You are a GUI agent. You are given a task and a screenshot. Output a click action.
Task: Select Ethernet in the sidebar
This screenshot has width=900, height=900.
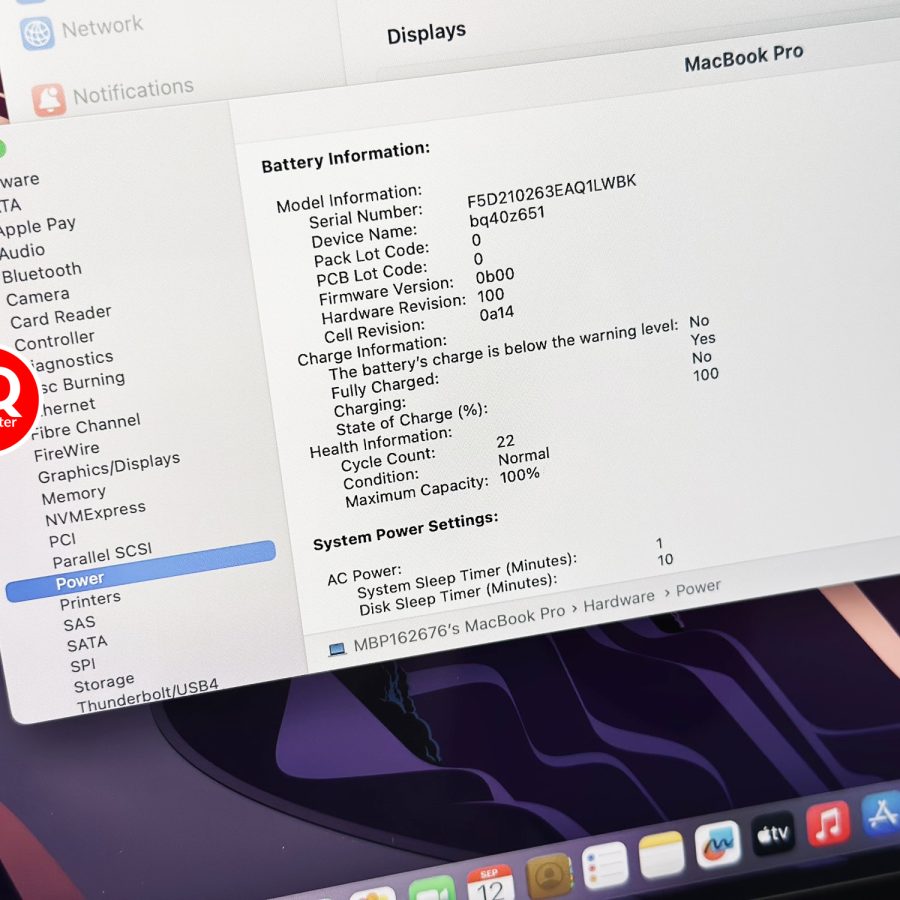click(67, 407)
